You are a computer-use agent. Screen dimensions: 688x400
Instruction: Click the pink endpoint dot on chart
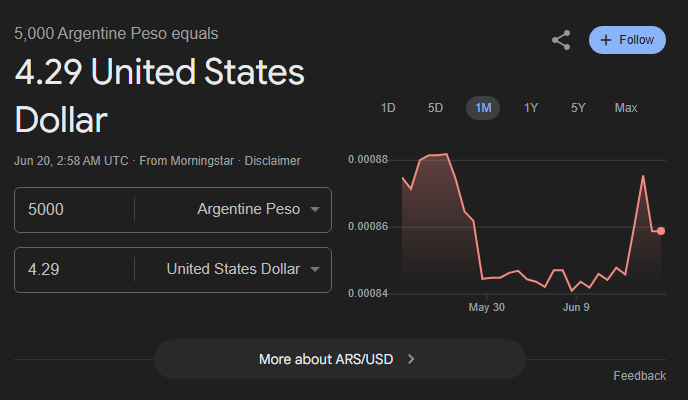pyautogui.click(x=661, y=231)
